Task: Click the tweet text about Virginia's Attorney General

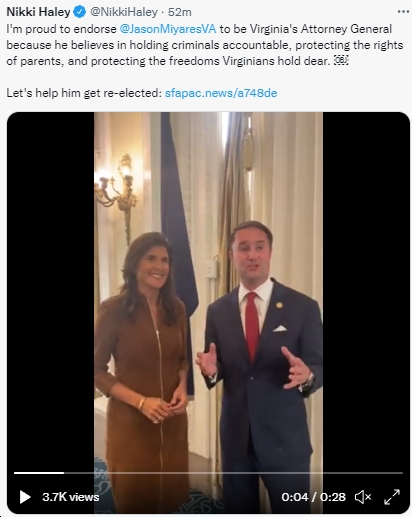Action: click(205, 45)
